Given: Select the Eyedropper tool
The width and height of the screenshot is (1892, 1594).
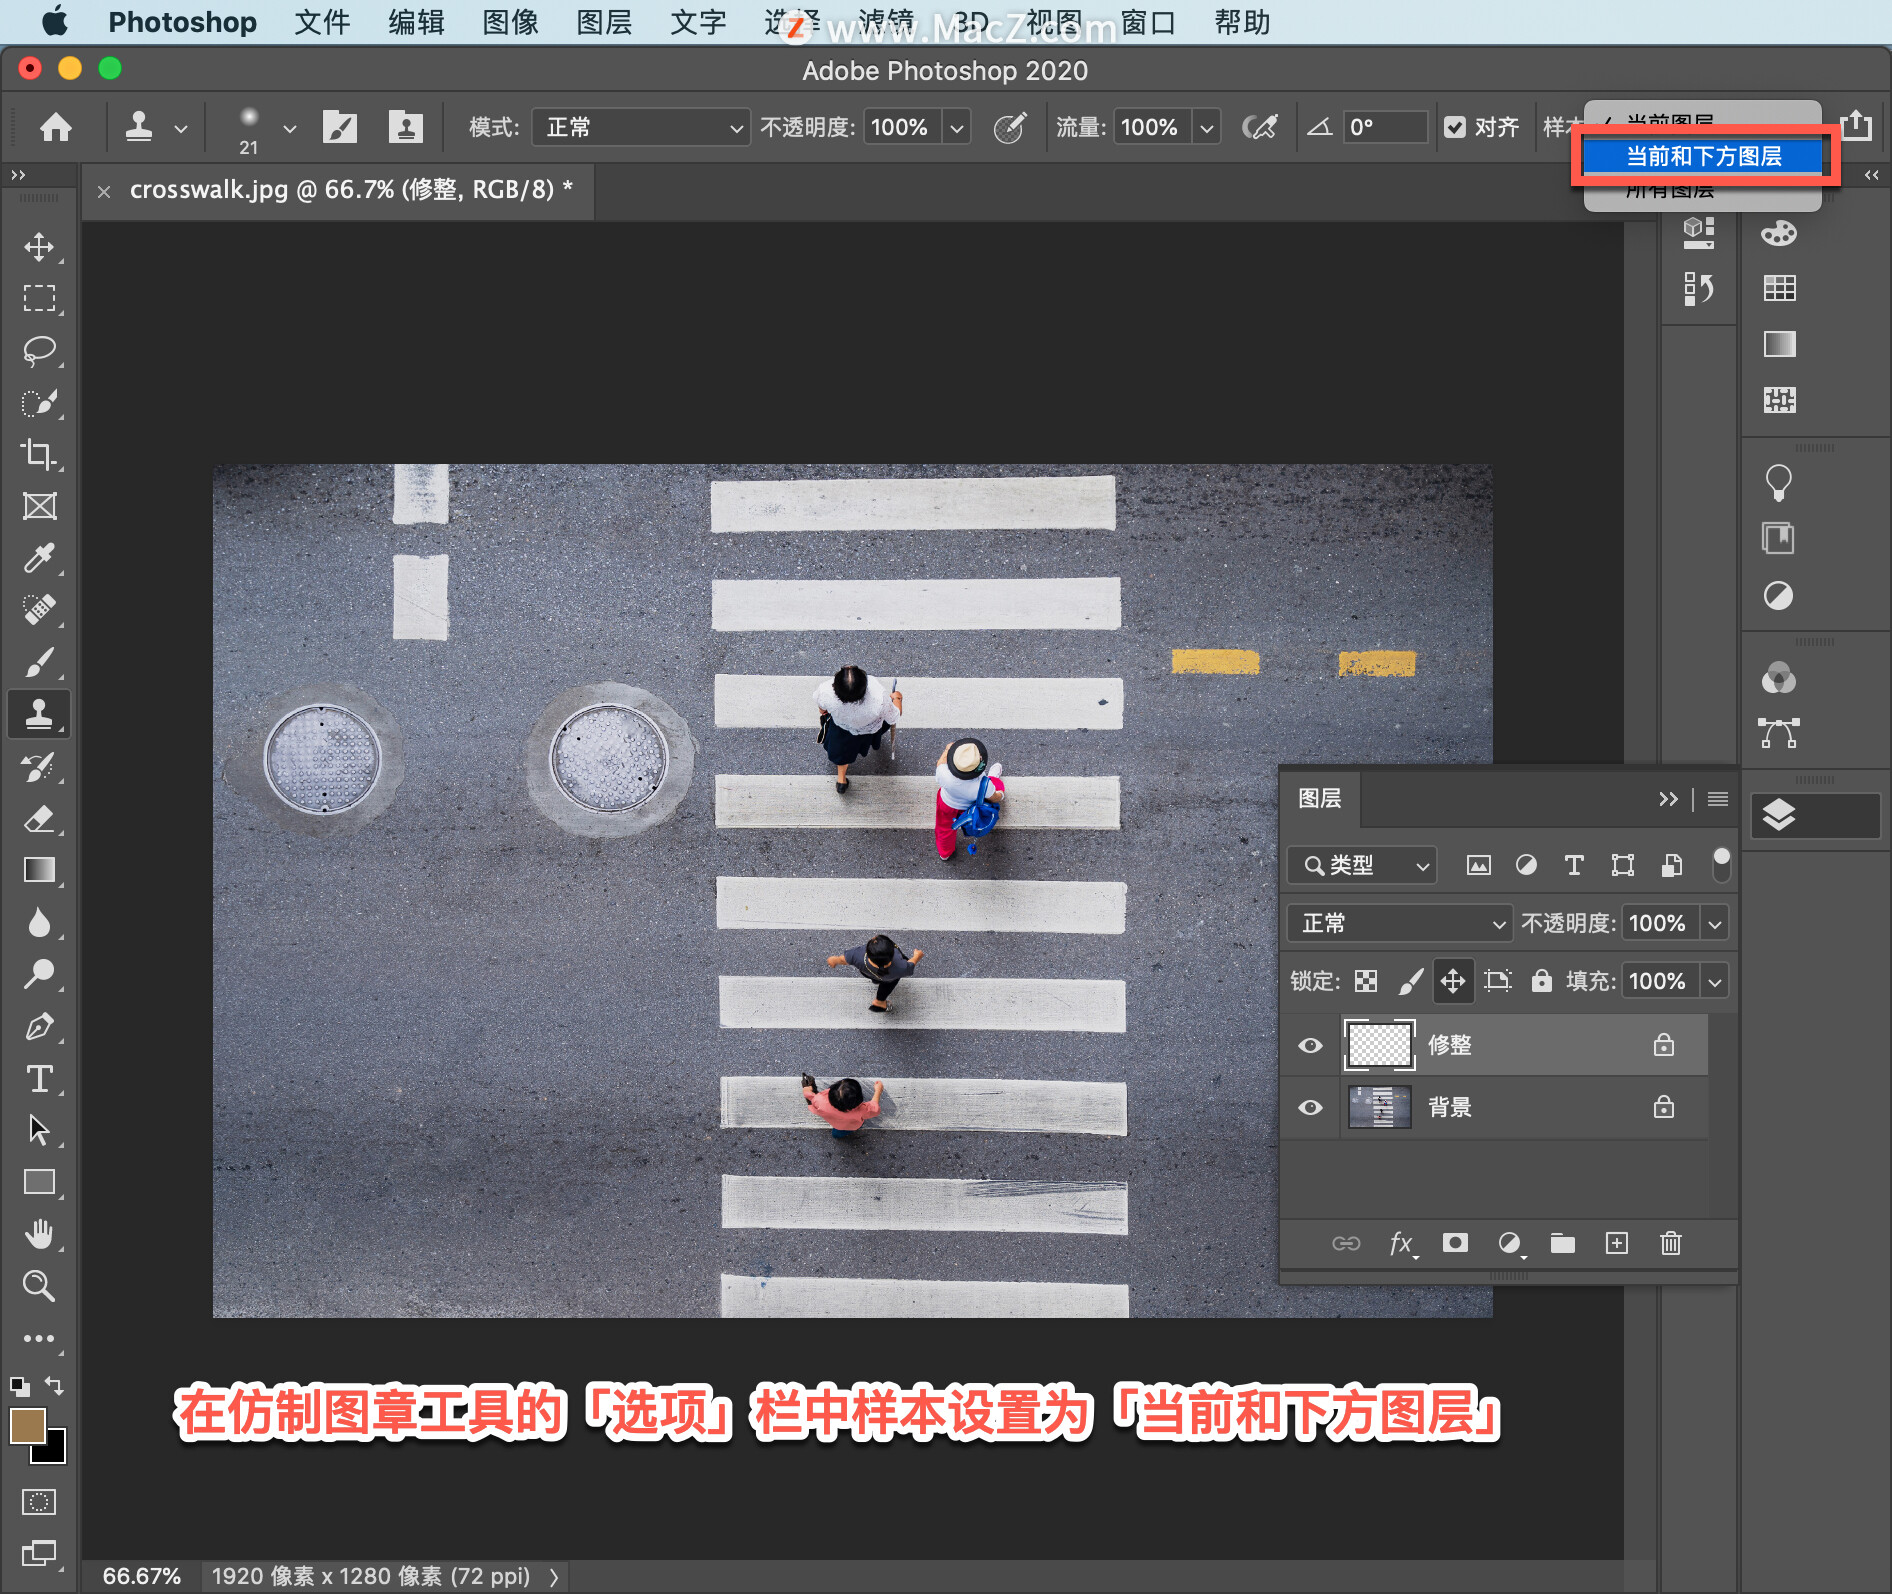Looking at the screenshot, I should 39,558.
